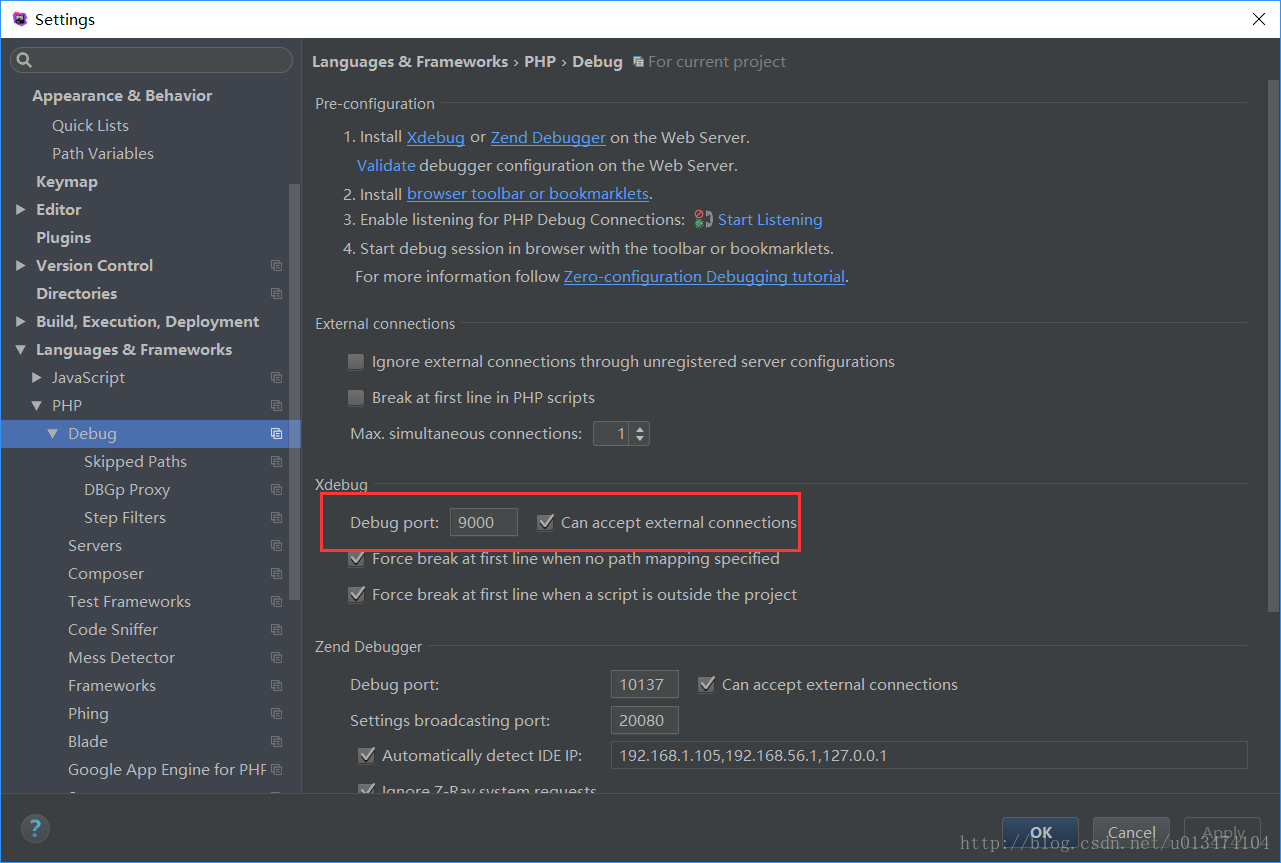Enable ignore external connections through unregistered servers
The image size is (1281, 863).
355,361
